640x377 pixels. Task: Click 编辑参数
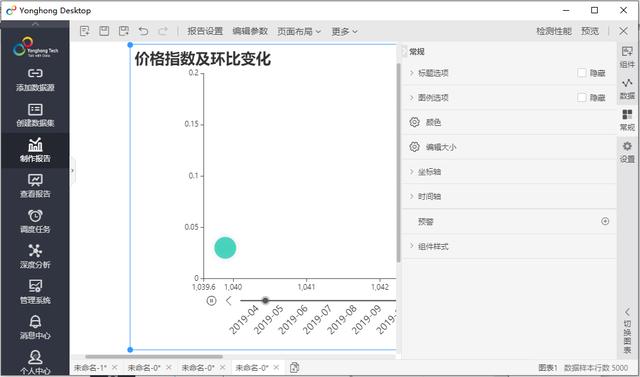coord(250,31)
